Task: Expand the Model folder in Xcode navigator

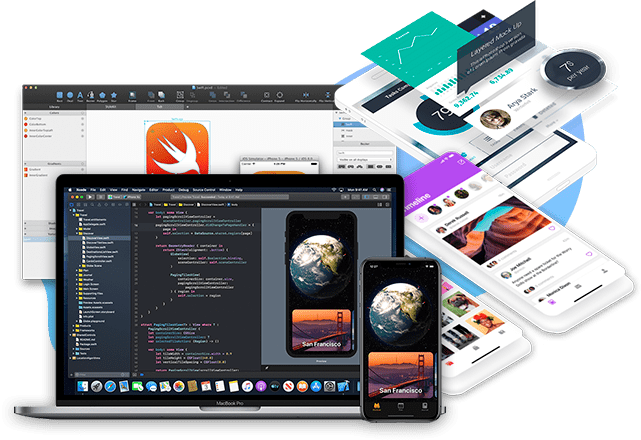Action: (x=76, y=229)
